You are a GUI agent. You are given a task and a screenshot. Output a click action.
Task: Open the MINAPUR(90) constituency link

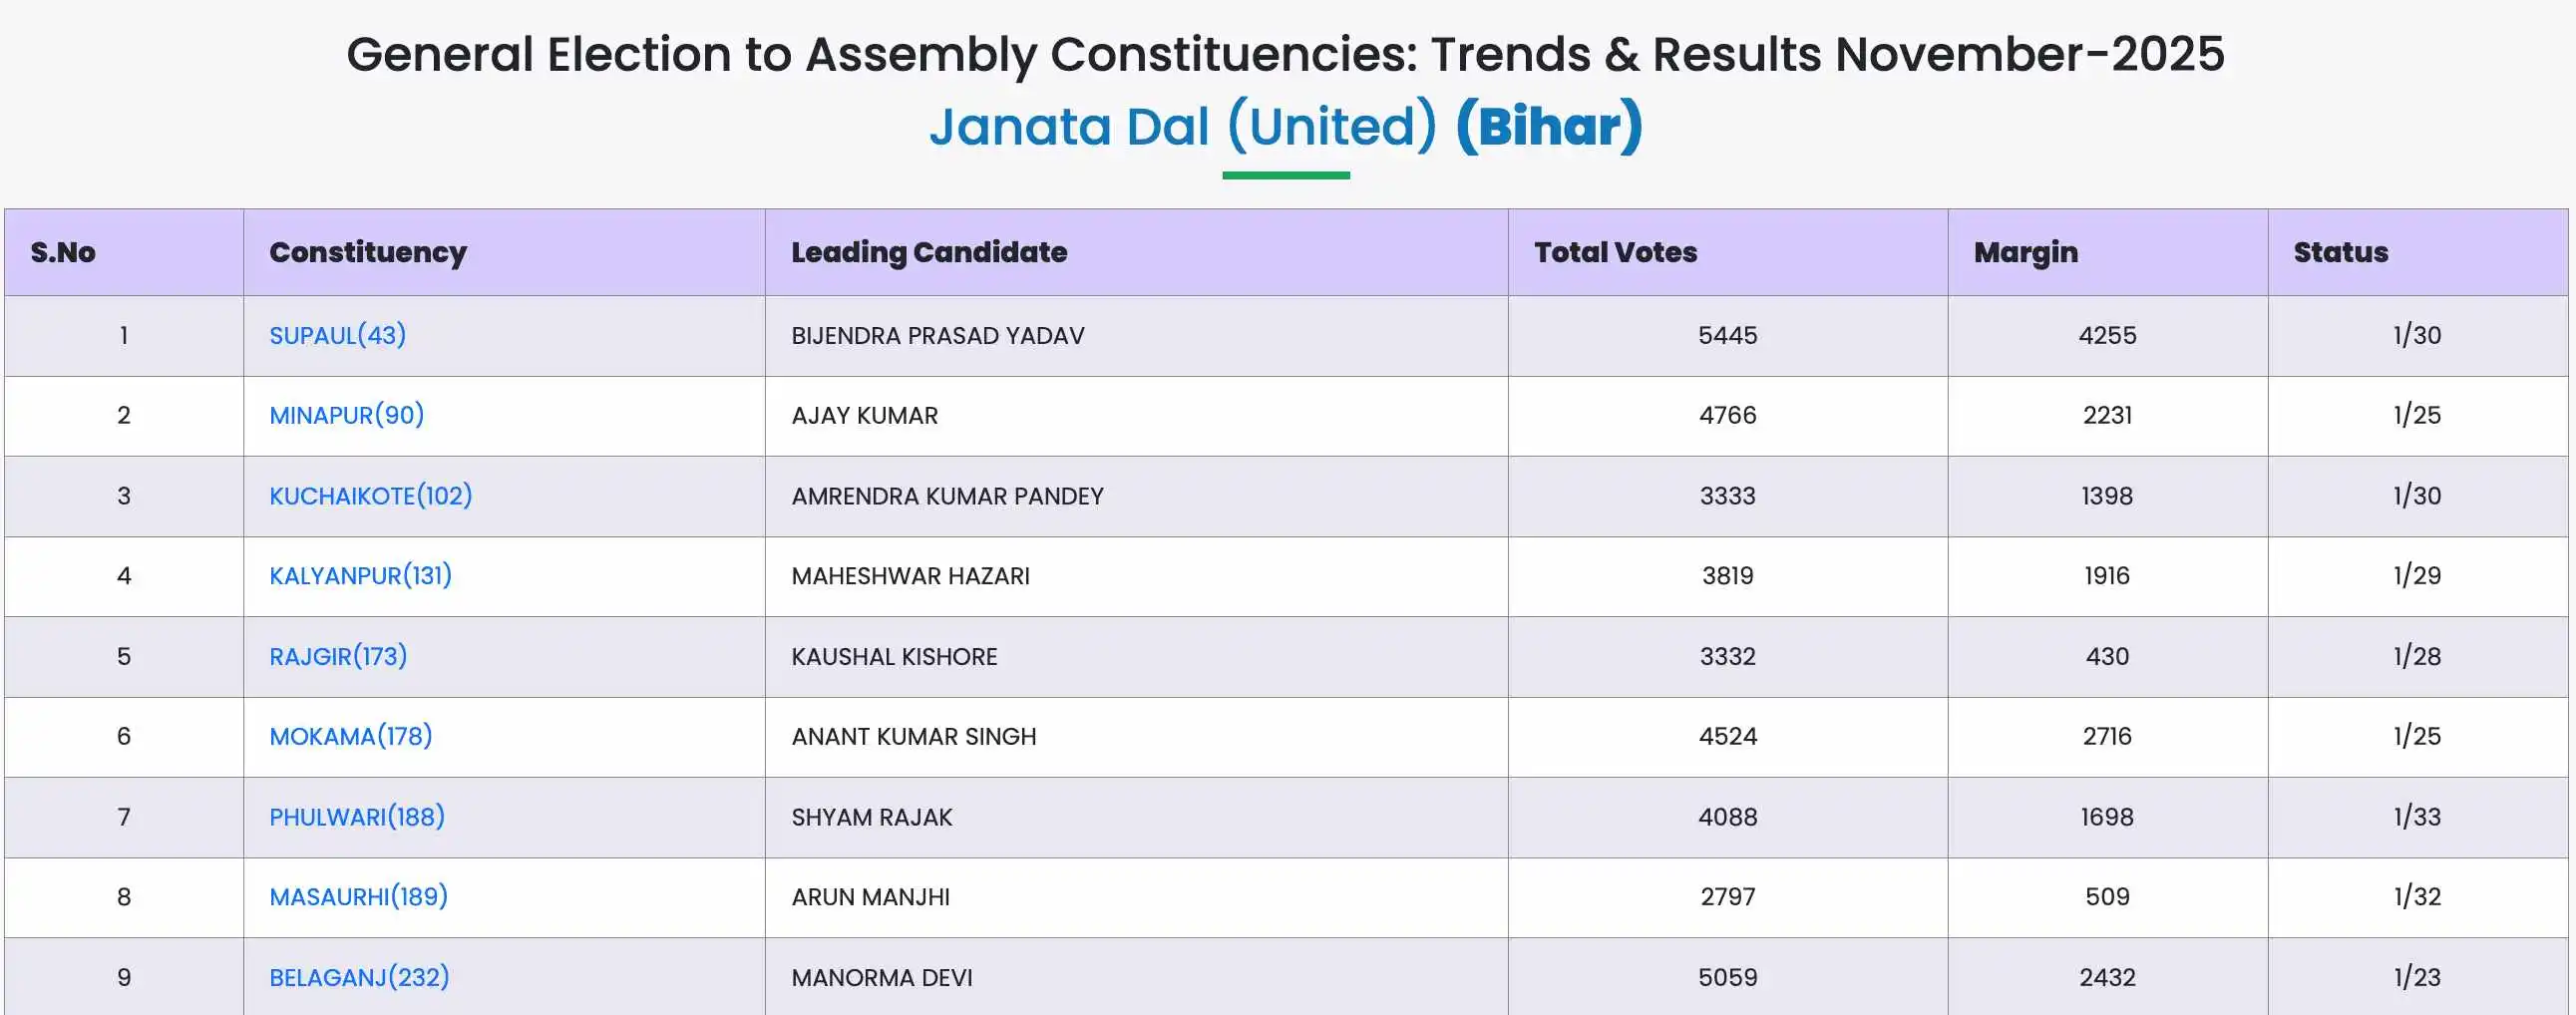pos(346,415)
